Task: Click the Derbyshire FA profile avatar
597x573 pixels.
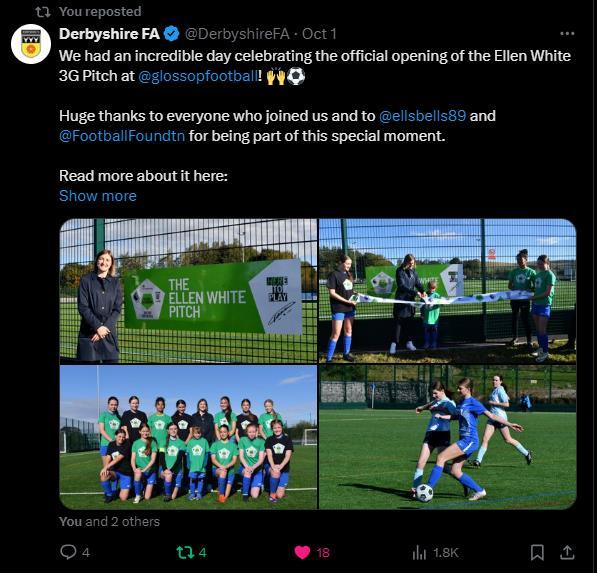Action: click(31, 44)
